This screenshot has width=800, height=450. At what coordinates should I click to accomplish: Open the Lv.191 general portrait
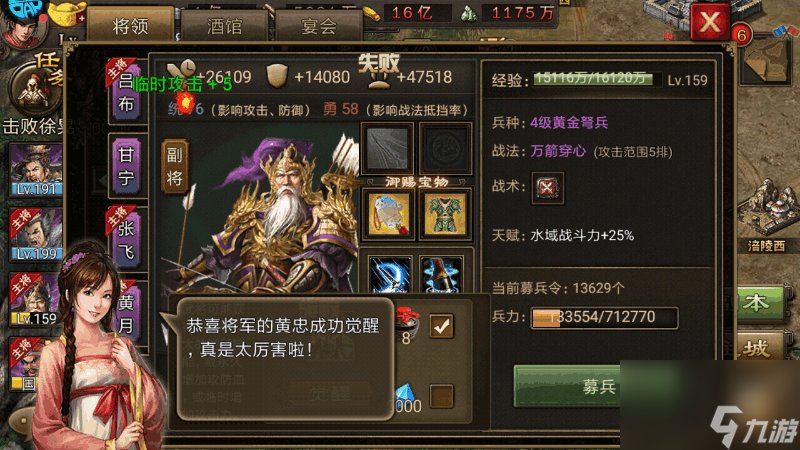point(36,170)
